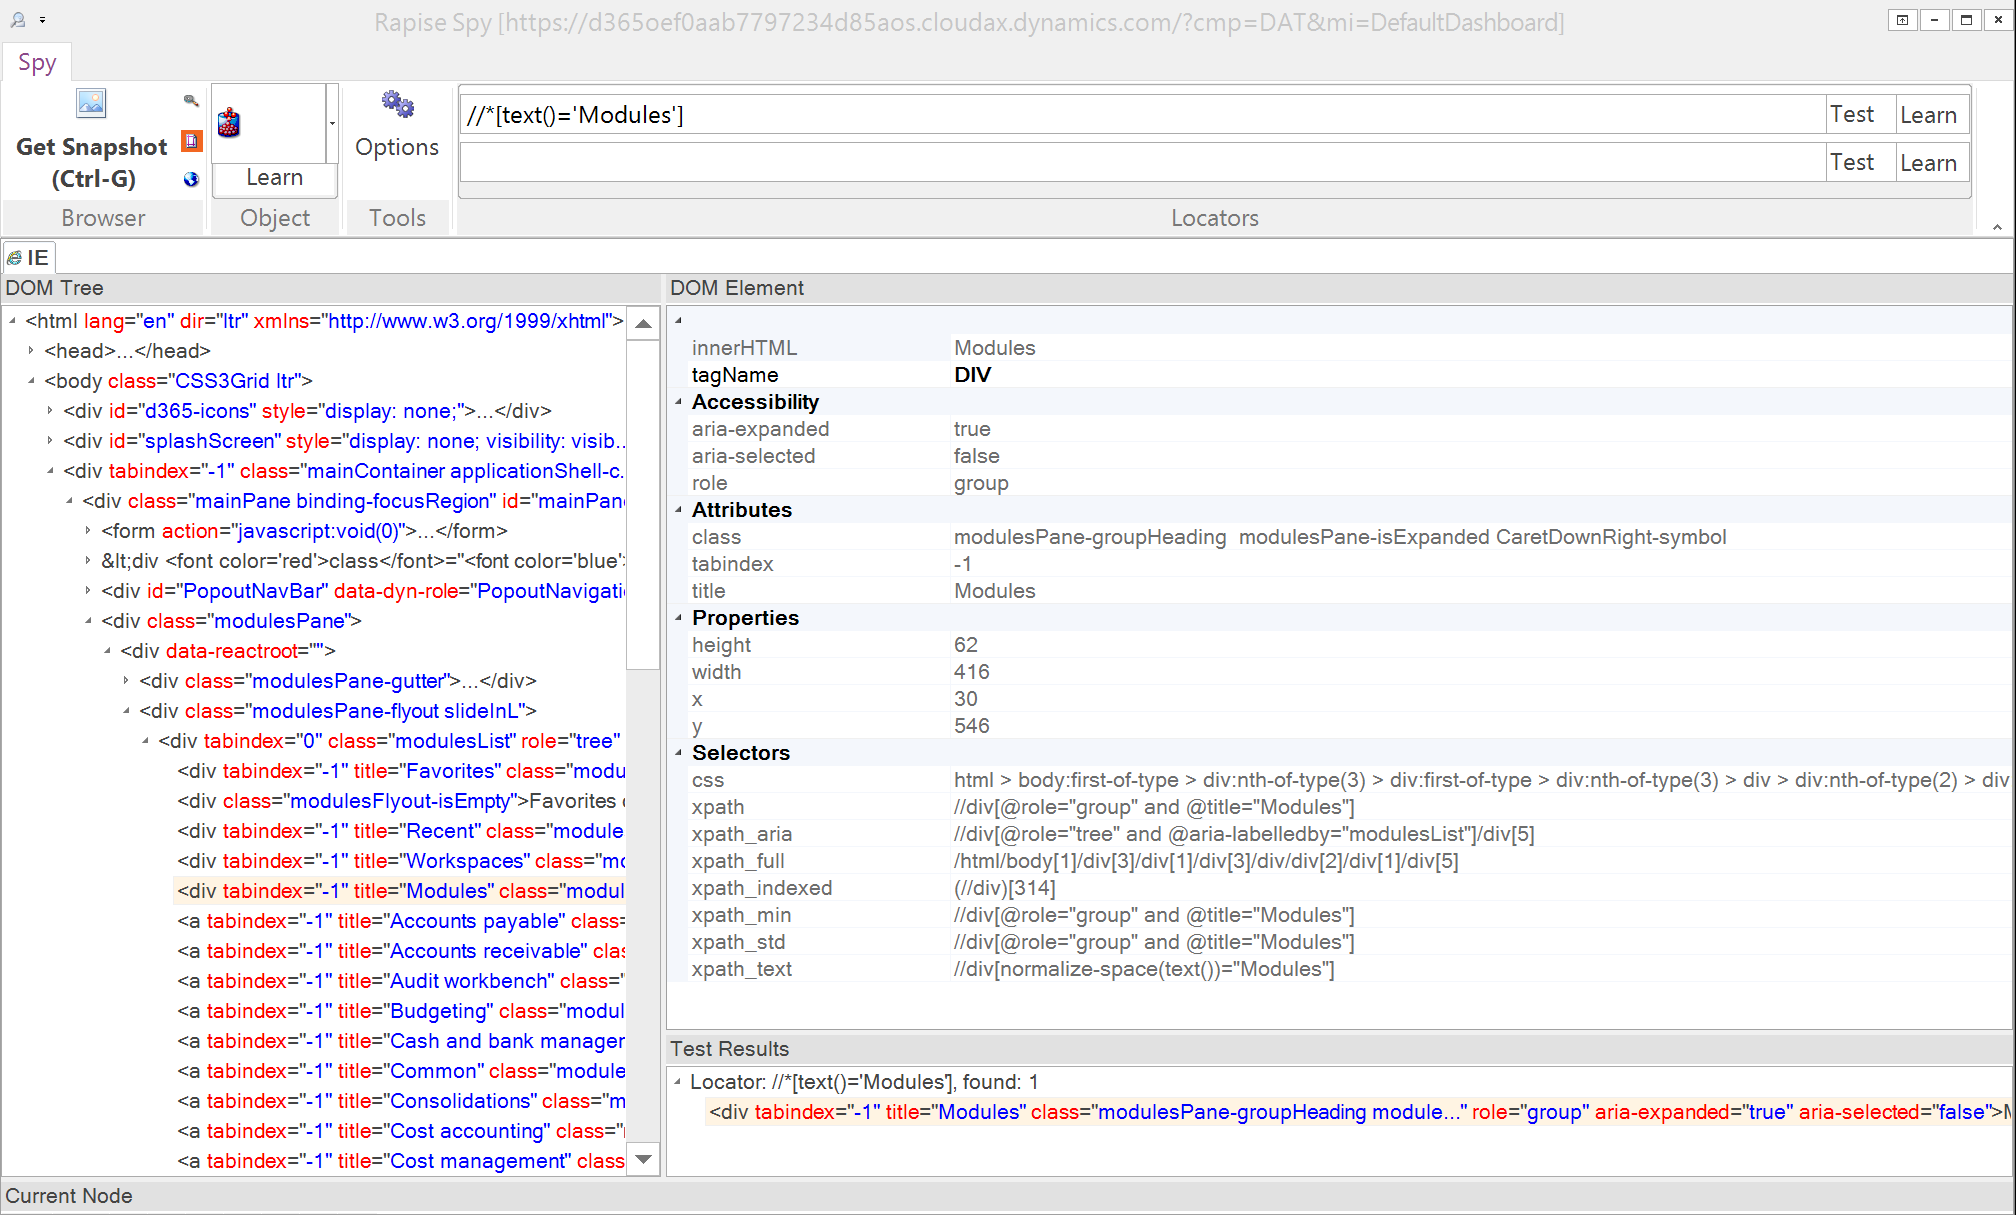Open Options via the gears icon
The width and height of the screenshot is (2016, 1215).
(397, 104)
